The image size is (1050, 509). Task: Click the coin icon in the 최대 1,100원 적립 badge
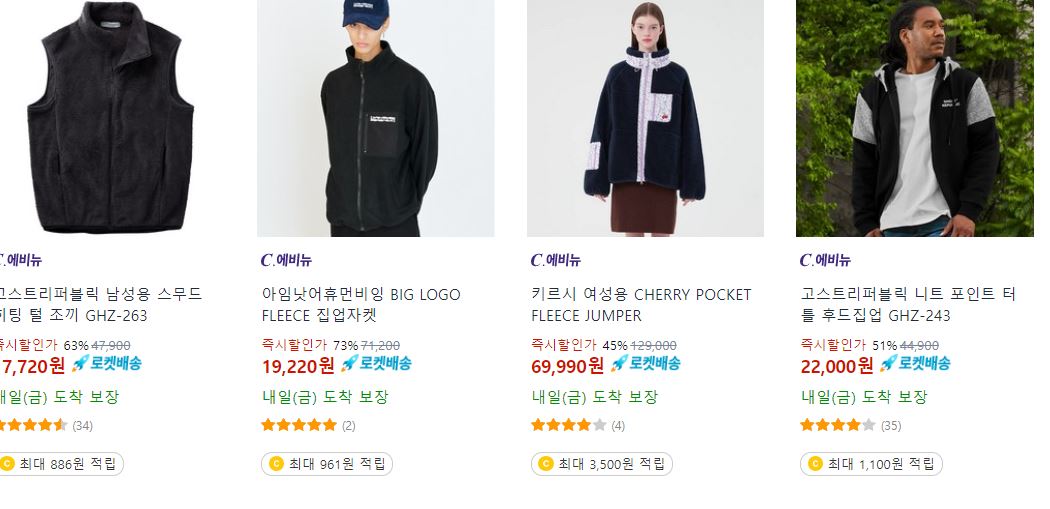point(815,463)
